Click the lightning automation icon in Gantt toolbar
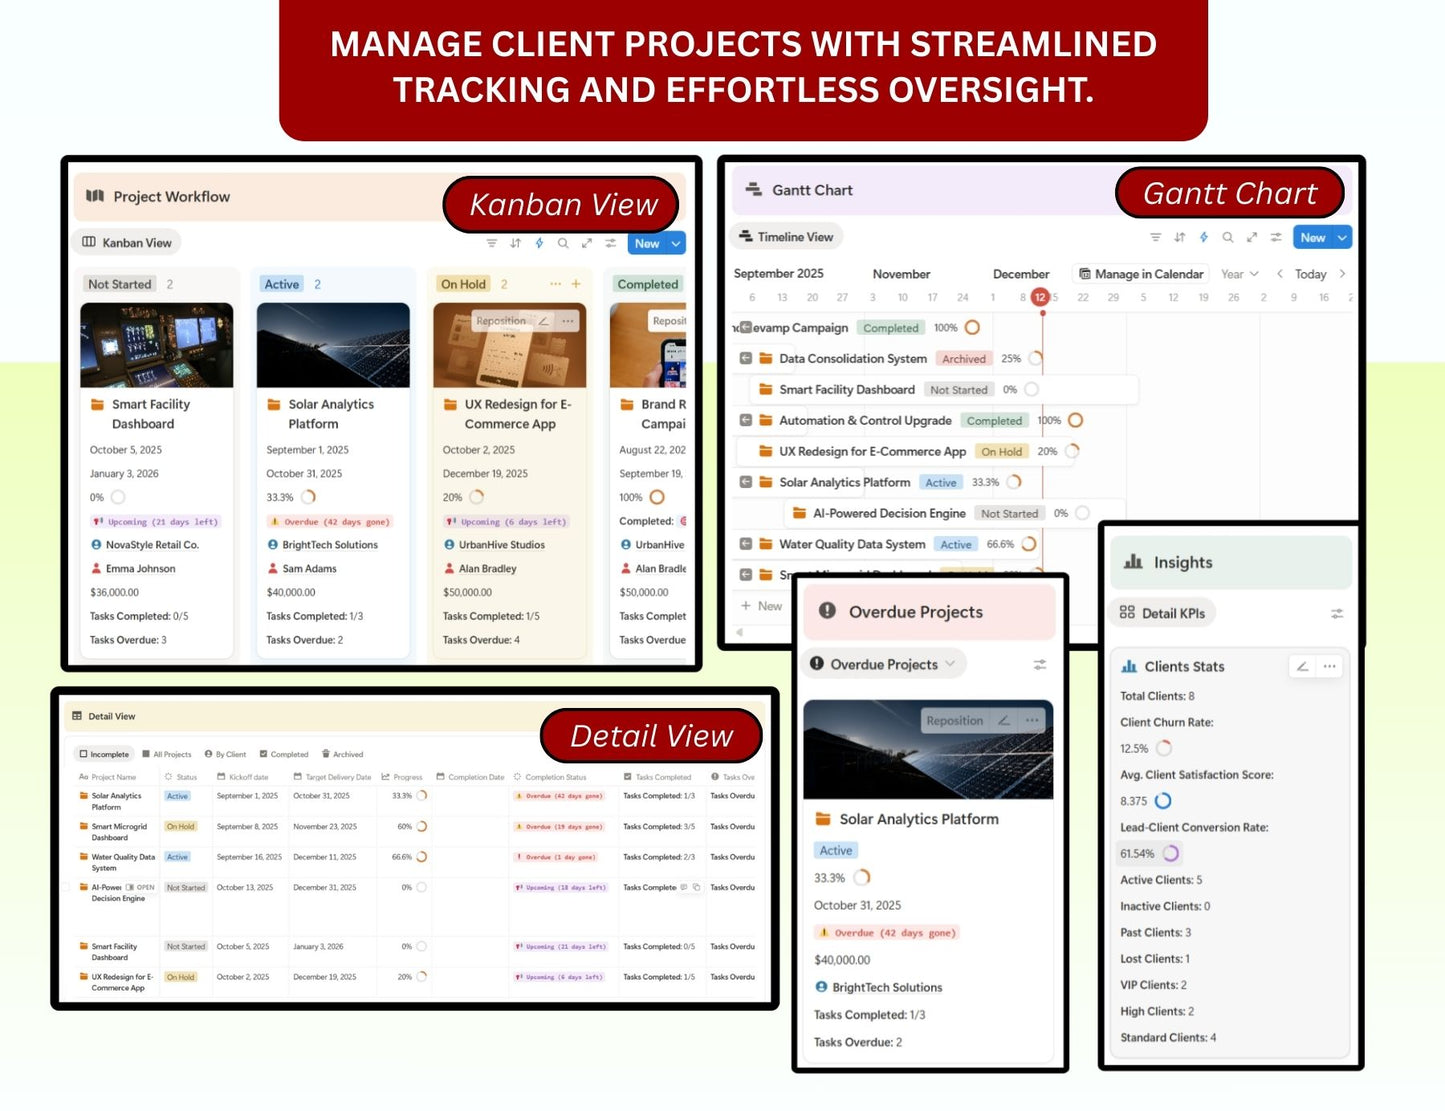 tap(1204, 237)
